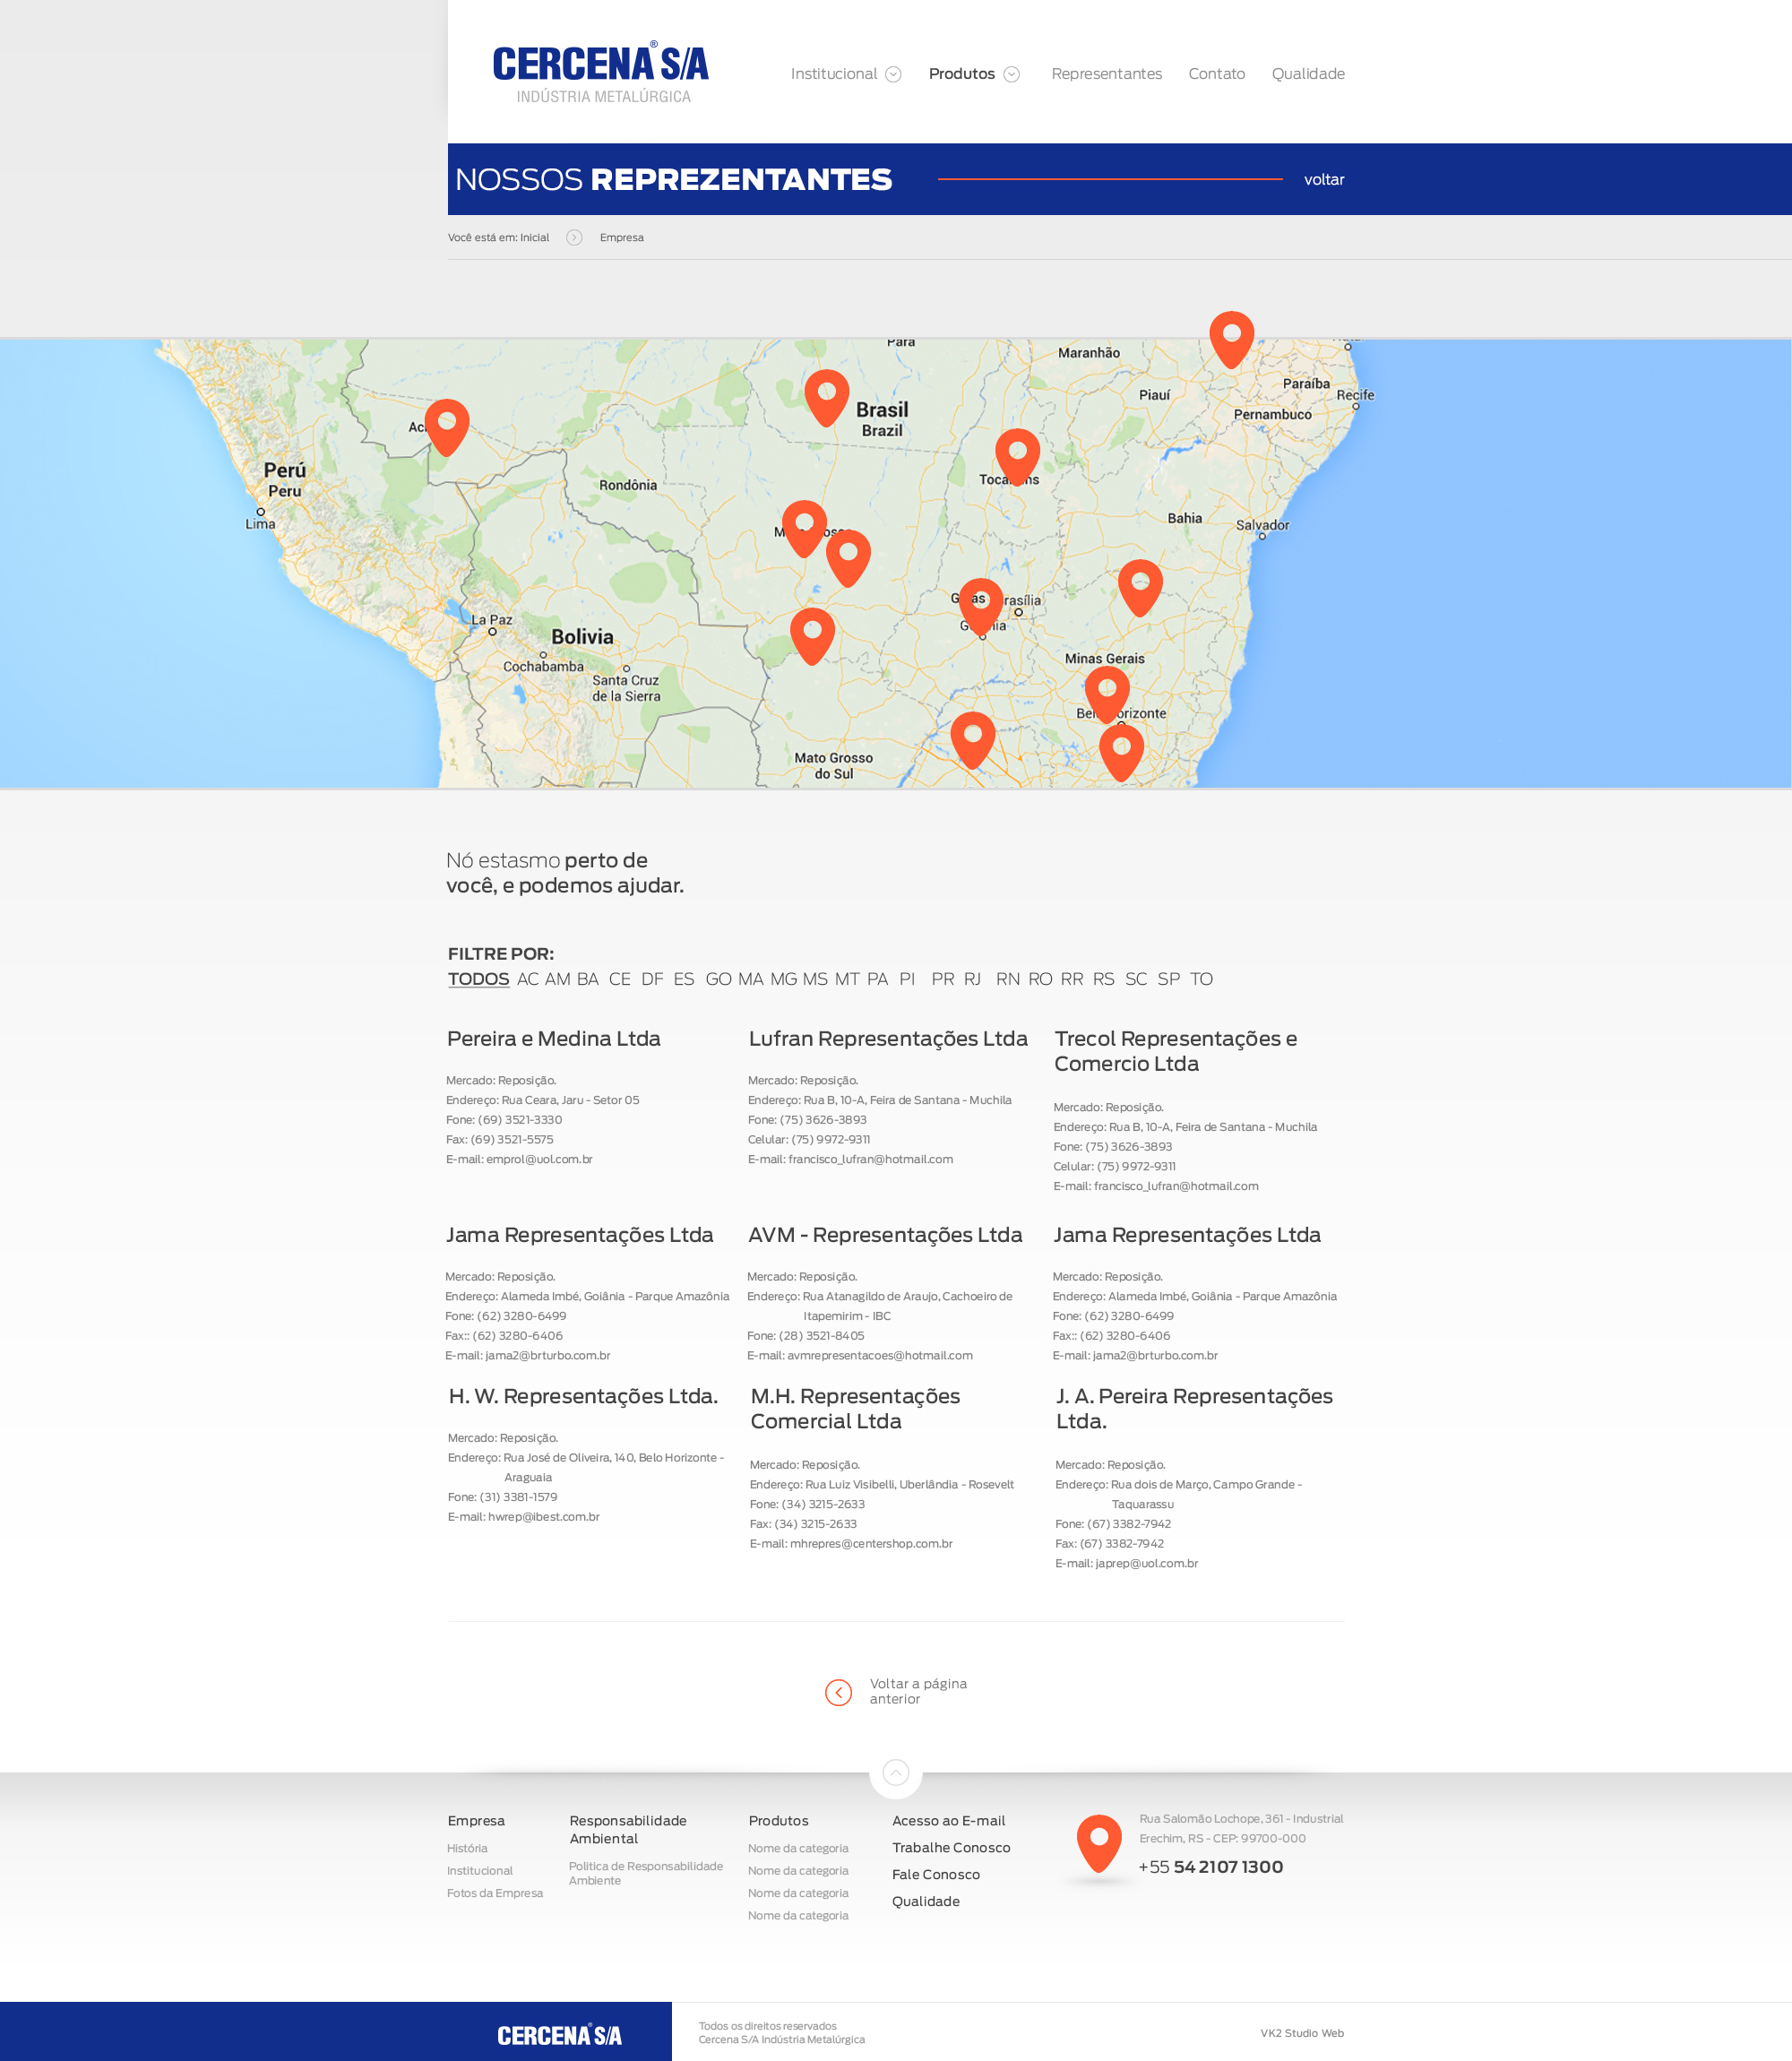
Task: Open the Qualidade menu item in header
Action: coord(1308,74)
